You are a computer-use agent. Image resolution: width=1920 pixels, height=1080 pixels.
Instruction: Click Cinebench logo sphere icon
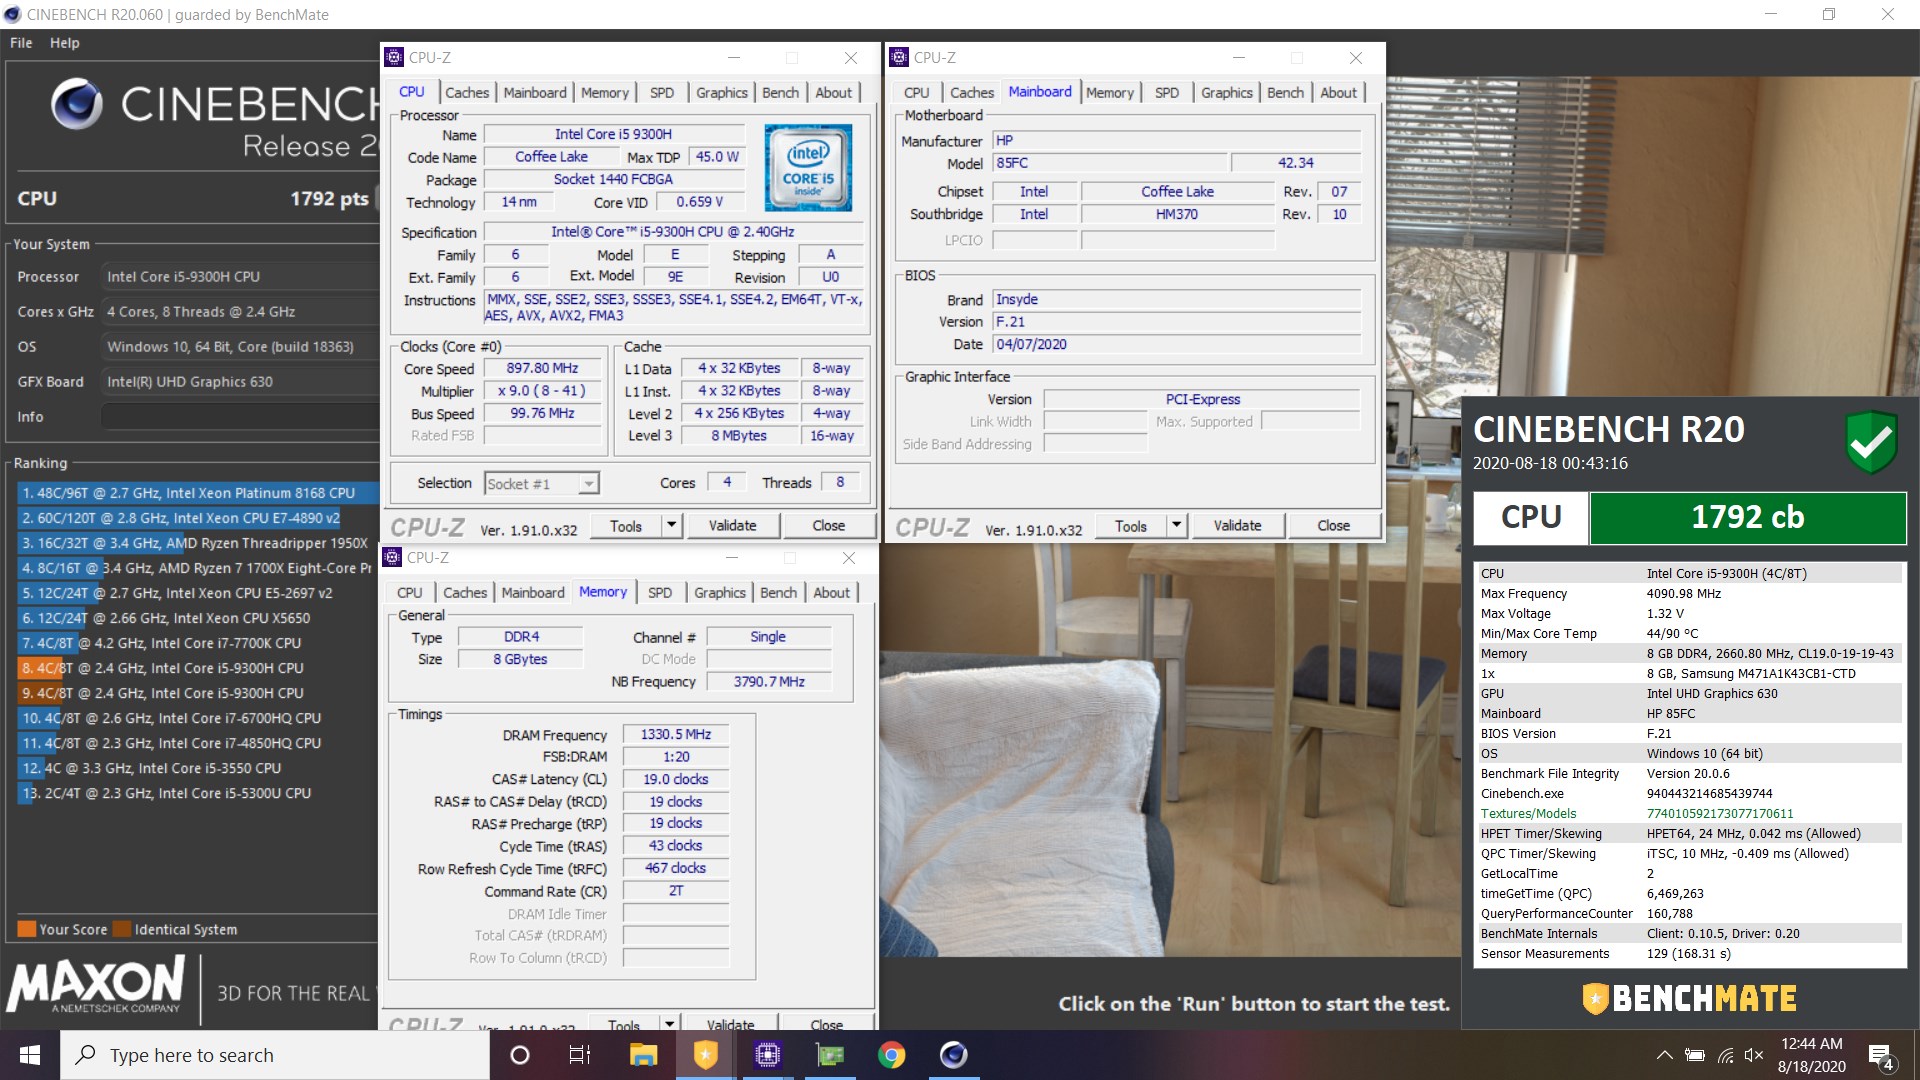point(78,104)
